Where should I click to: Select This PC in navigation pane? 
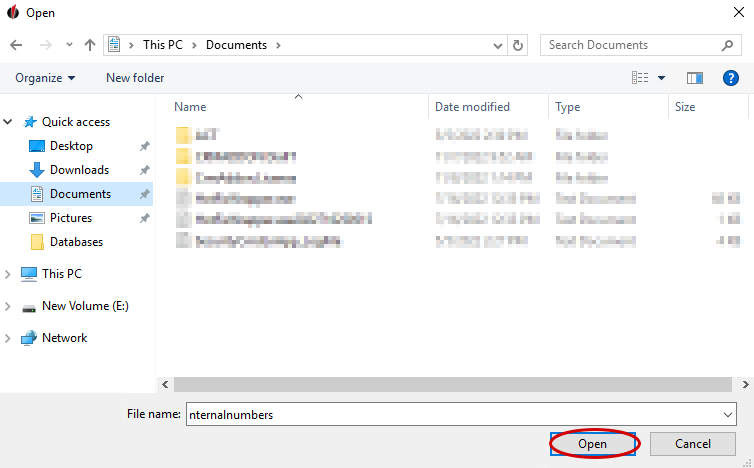pos(62,274)
